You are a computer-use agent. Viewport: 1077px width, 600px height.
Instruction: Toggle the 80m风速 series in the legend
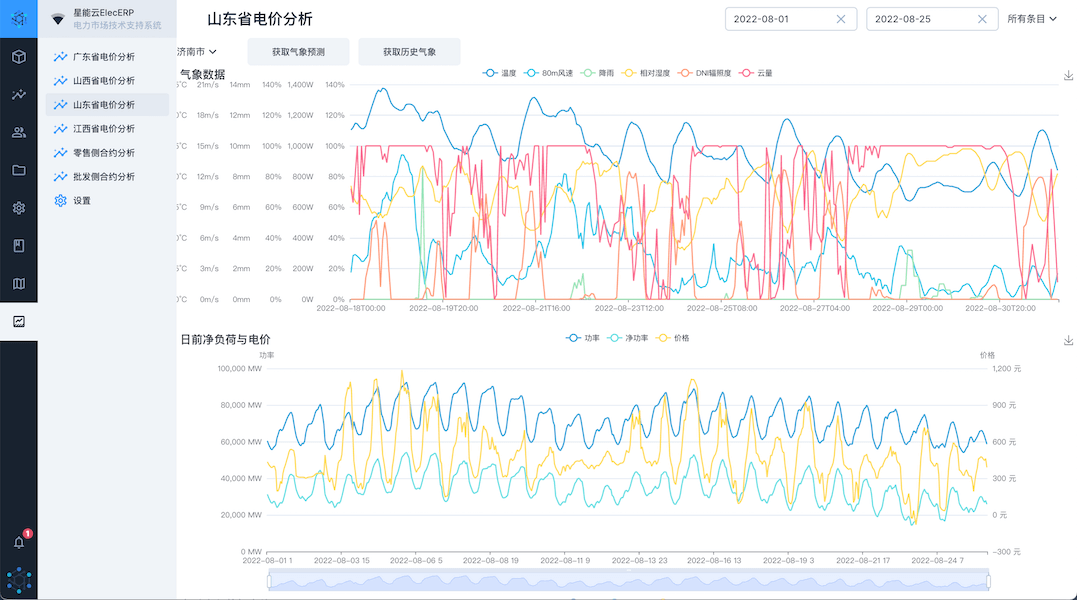[548, 73]
